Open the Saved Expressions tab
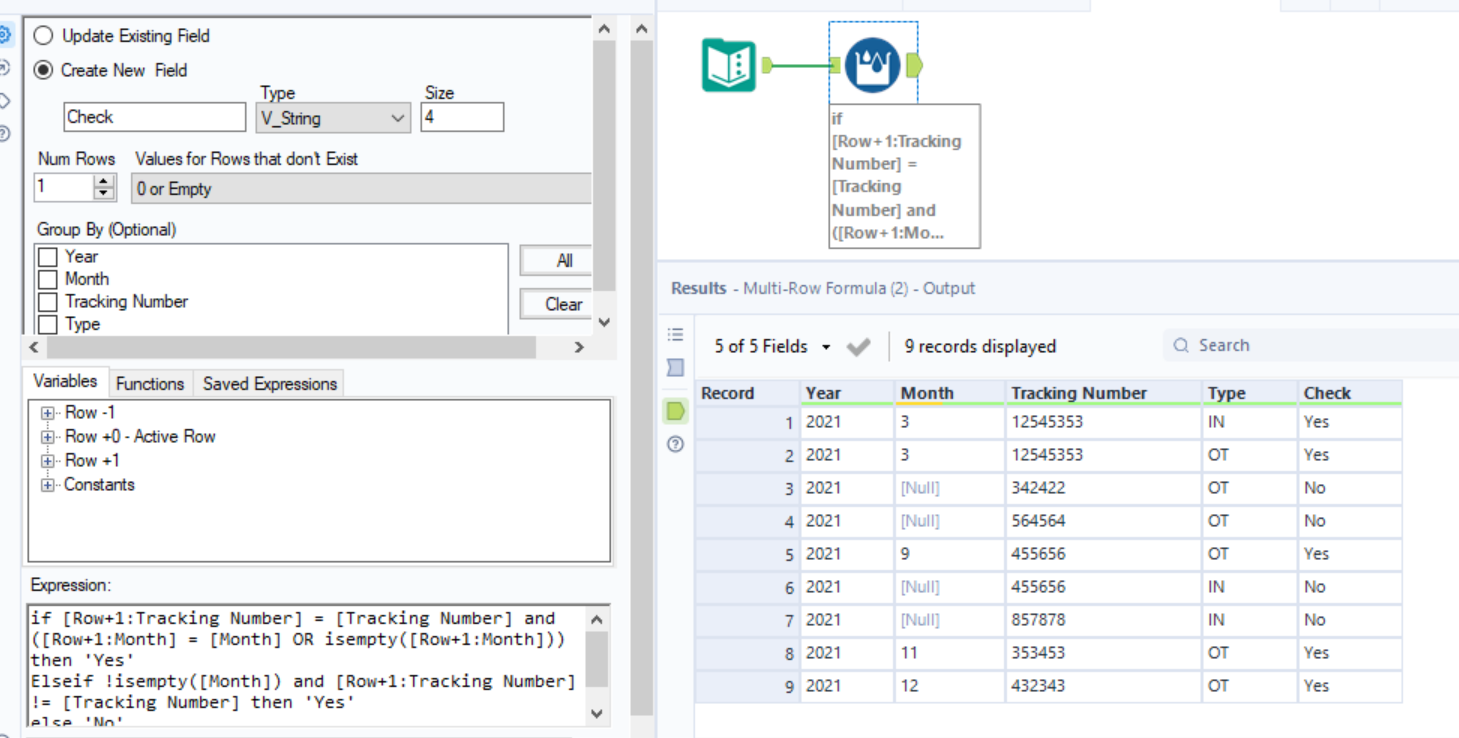The height and width of the screenshot is (738, 1459). click(x=268, y=383)
